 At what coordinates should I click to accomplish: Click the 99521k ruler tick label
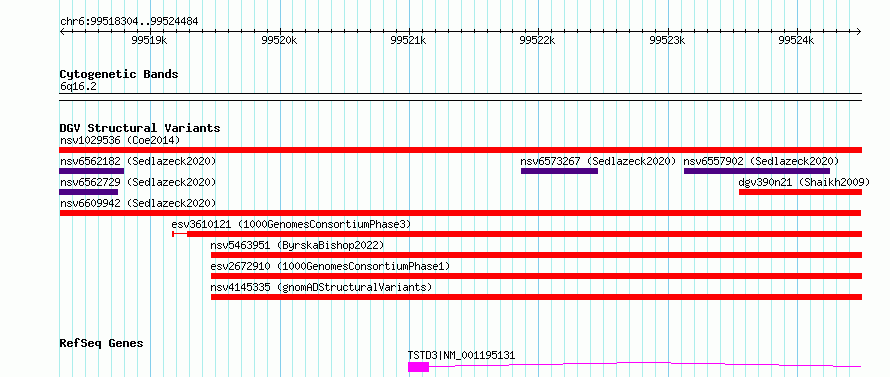pos(409,40)
